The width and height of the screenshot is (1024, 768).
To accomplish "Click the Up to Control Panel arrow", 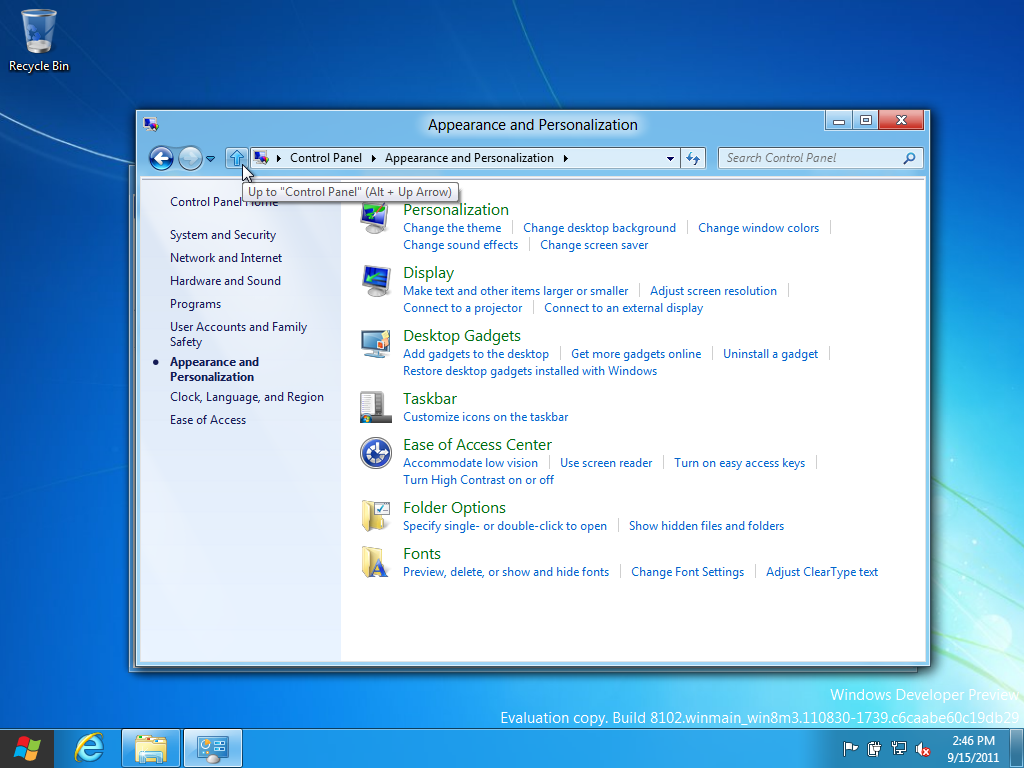I will [236, 158].
